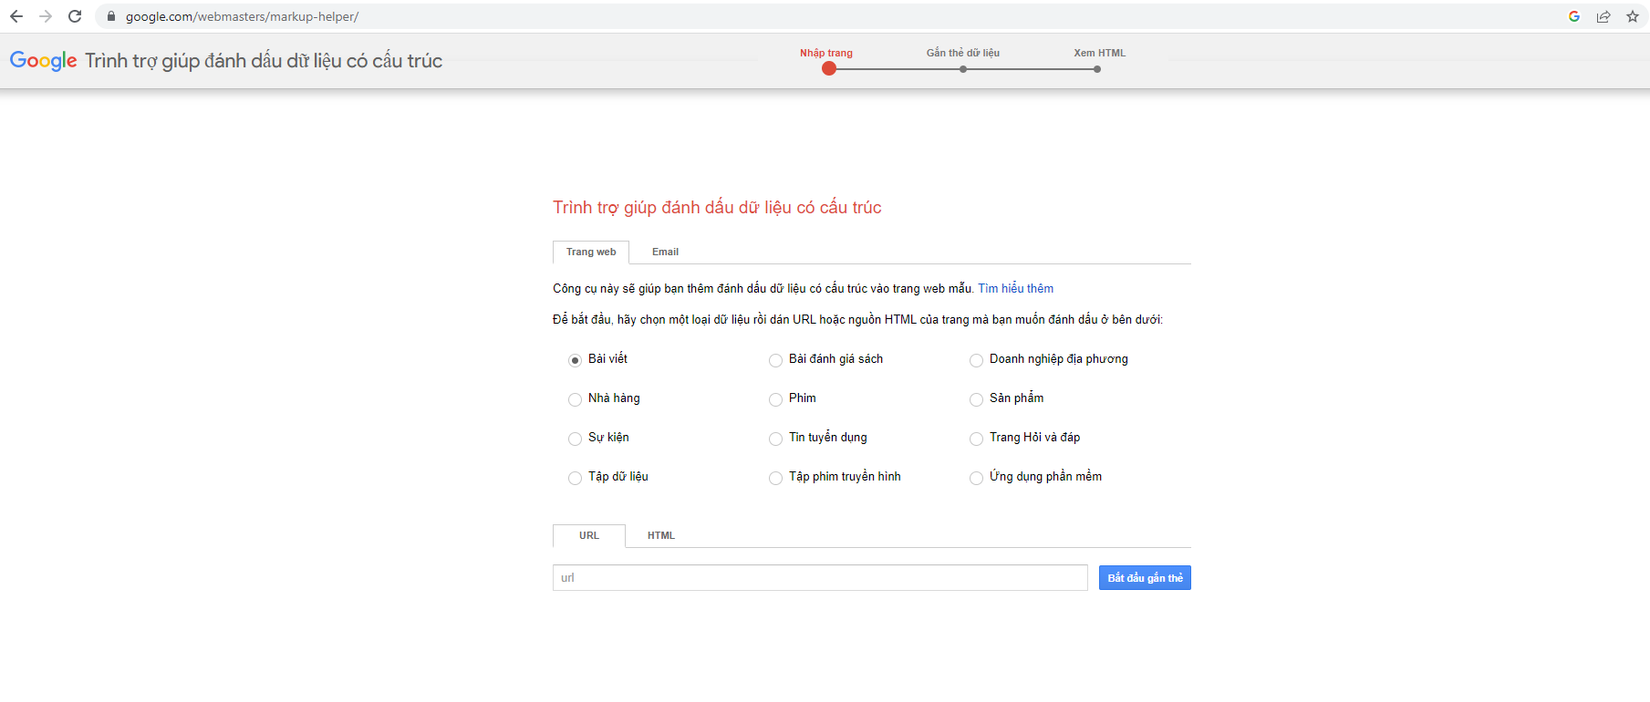The image size is (1650, 702).
Task: Click the Gắn thẻ dữ liệu step marker
Action: pos(963,69)
